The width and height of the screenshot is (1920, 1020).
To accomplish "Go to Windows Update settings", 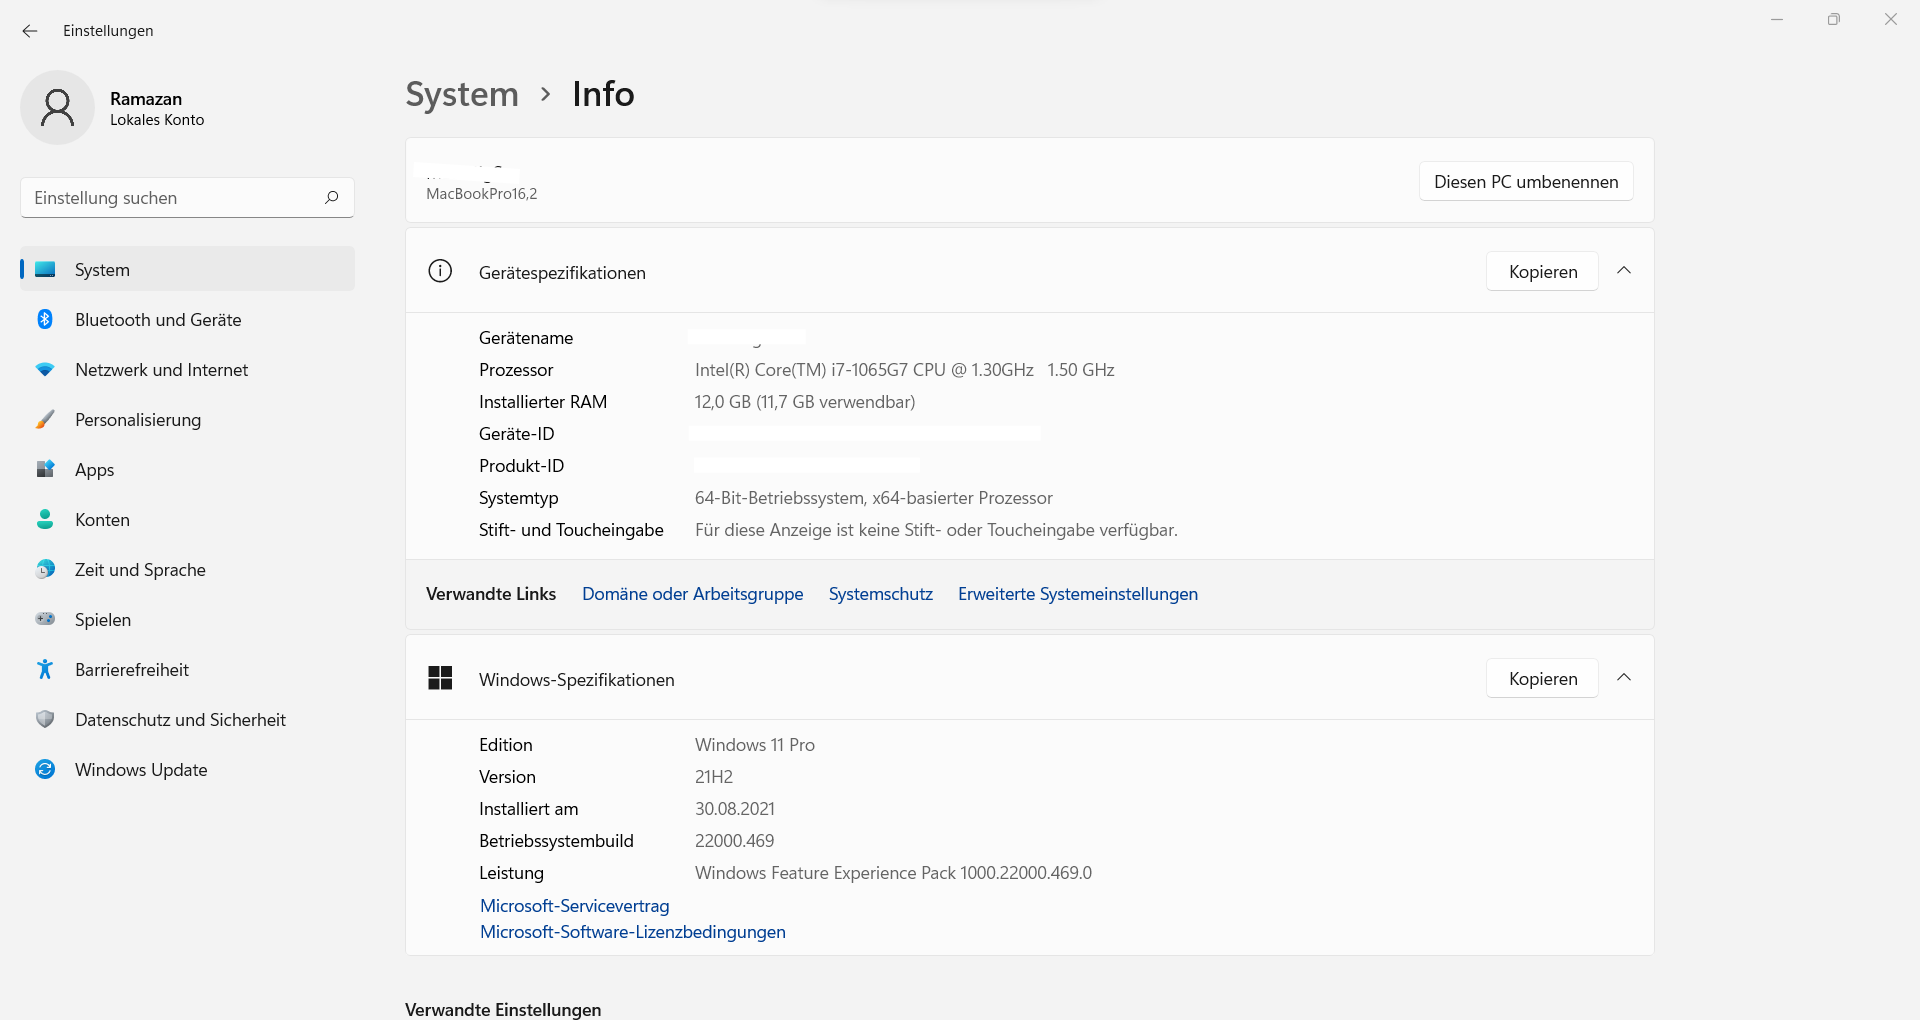I will tap(188, 769).
